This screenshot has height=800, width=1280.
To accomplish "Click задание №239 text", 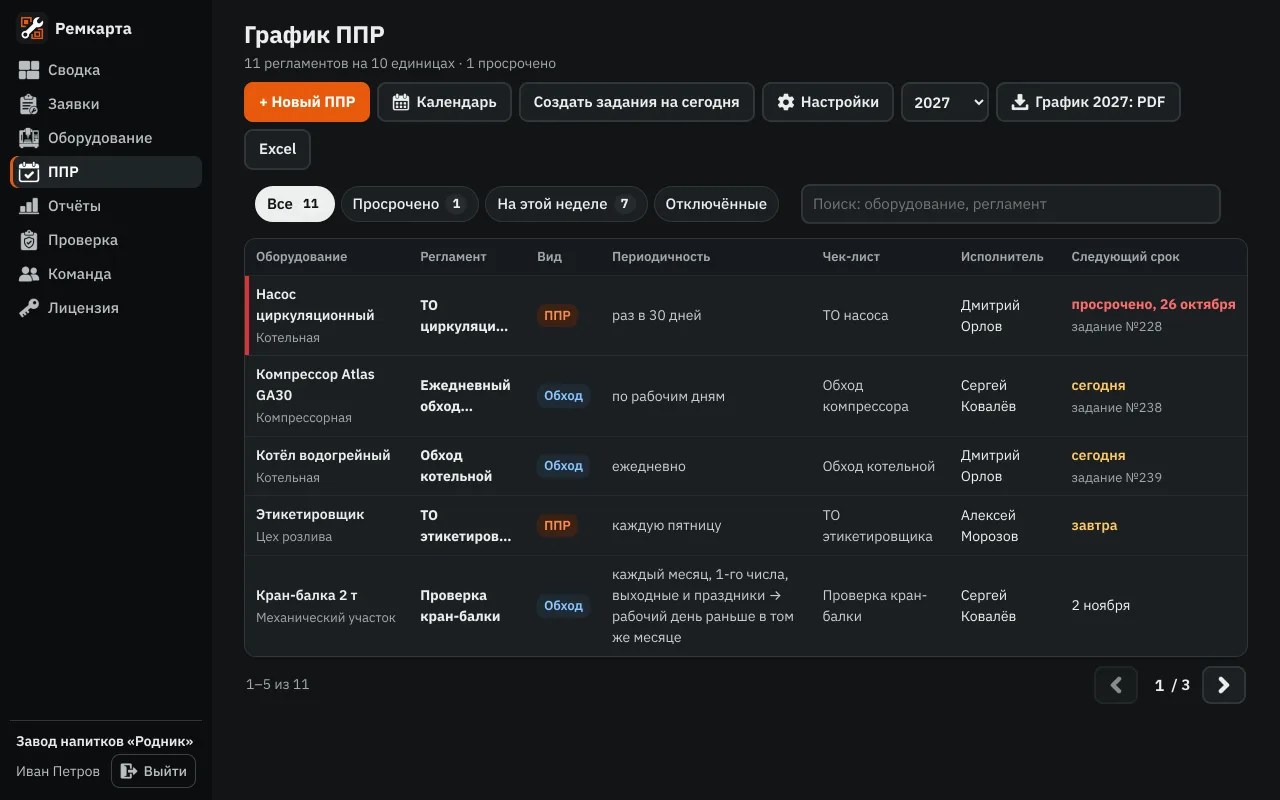I will (1117, 477).
